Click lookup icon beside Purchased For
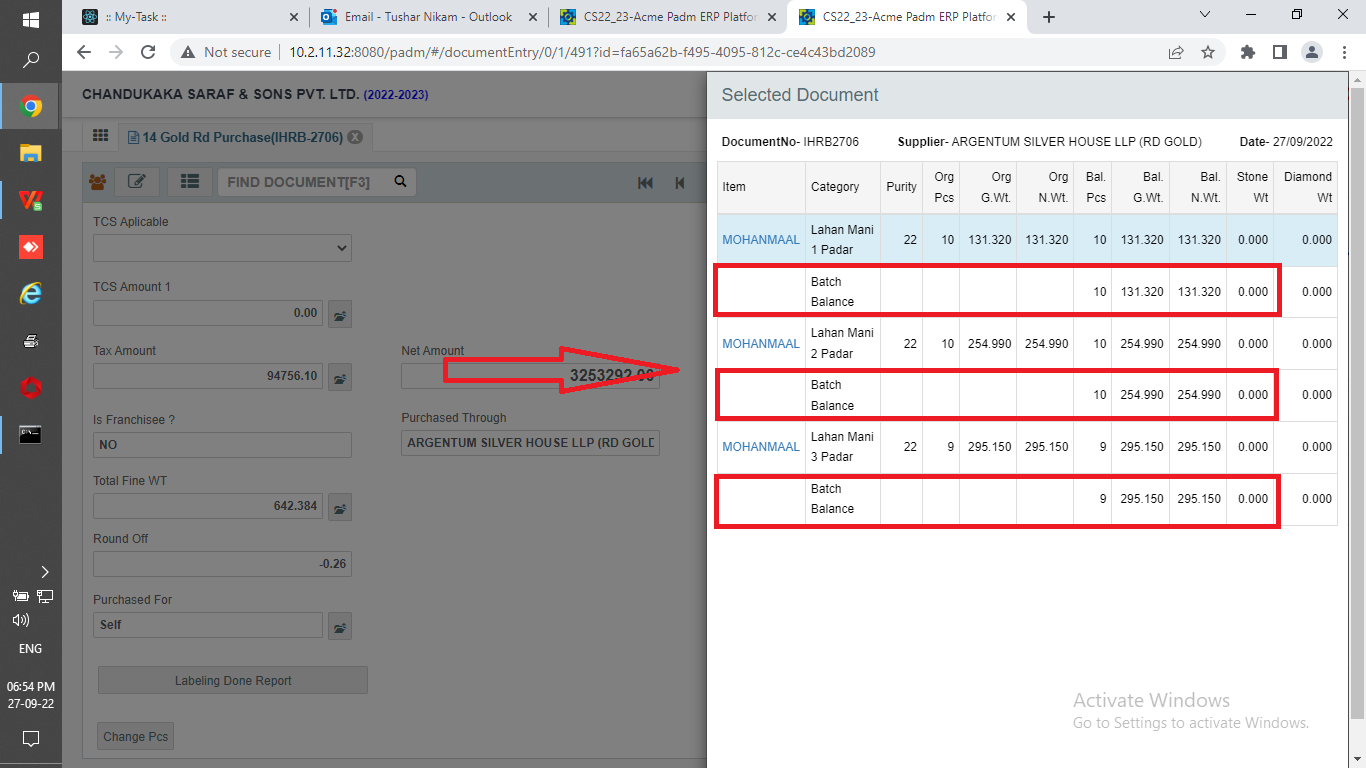Viewport: 1366px width, 768px height. pos(341,626)
